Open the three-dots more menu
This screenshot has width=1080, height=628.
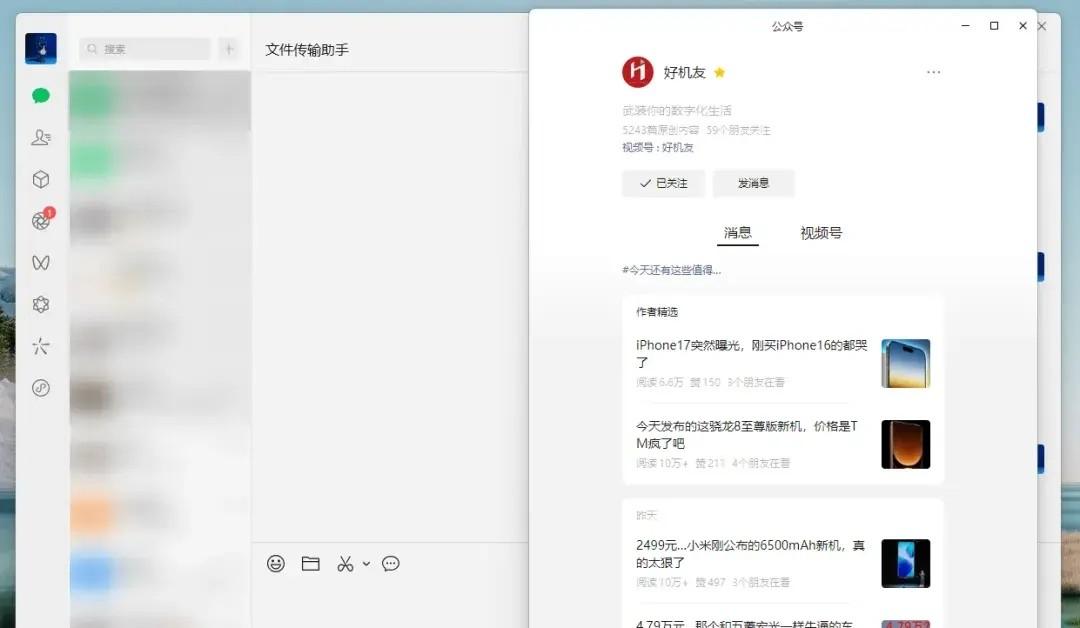[x=933, y=72]
